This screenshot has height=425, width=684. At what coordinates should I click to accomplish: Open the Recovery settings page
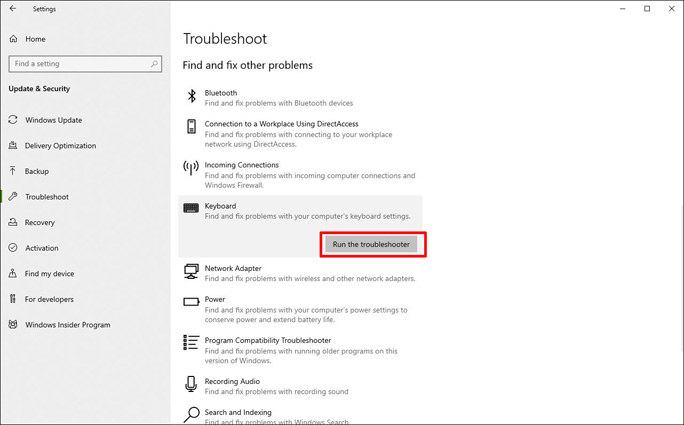click(40, 223)
